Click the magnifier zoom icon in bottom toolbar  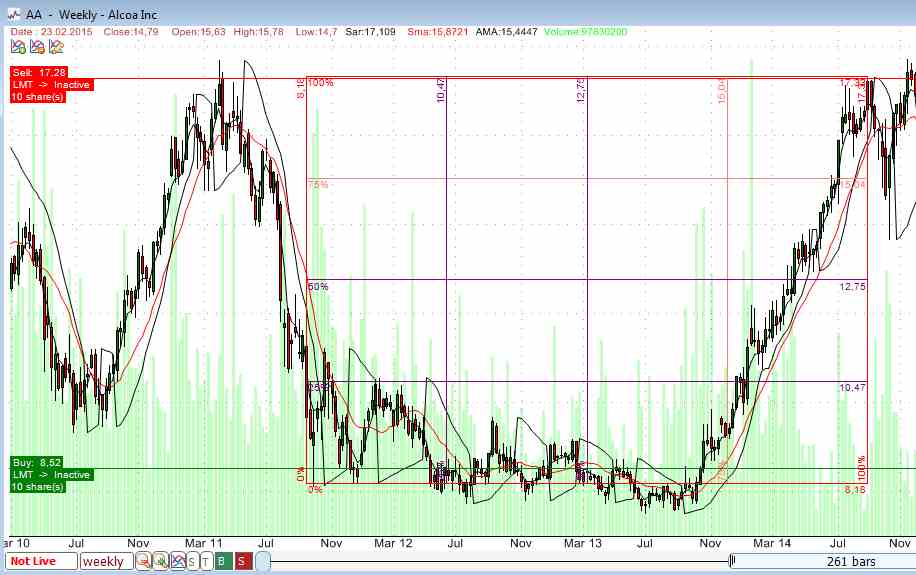pos(143,561)
